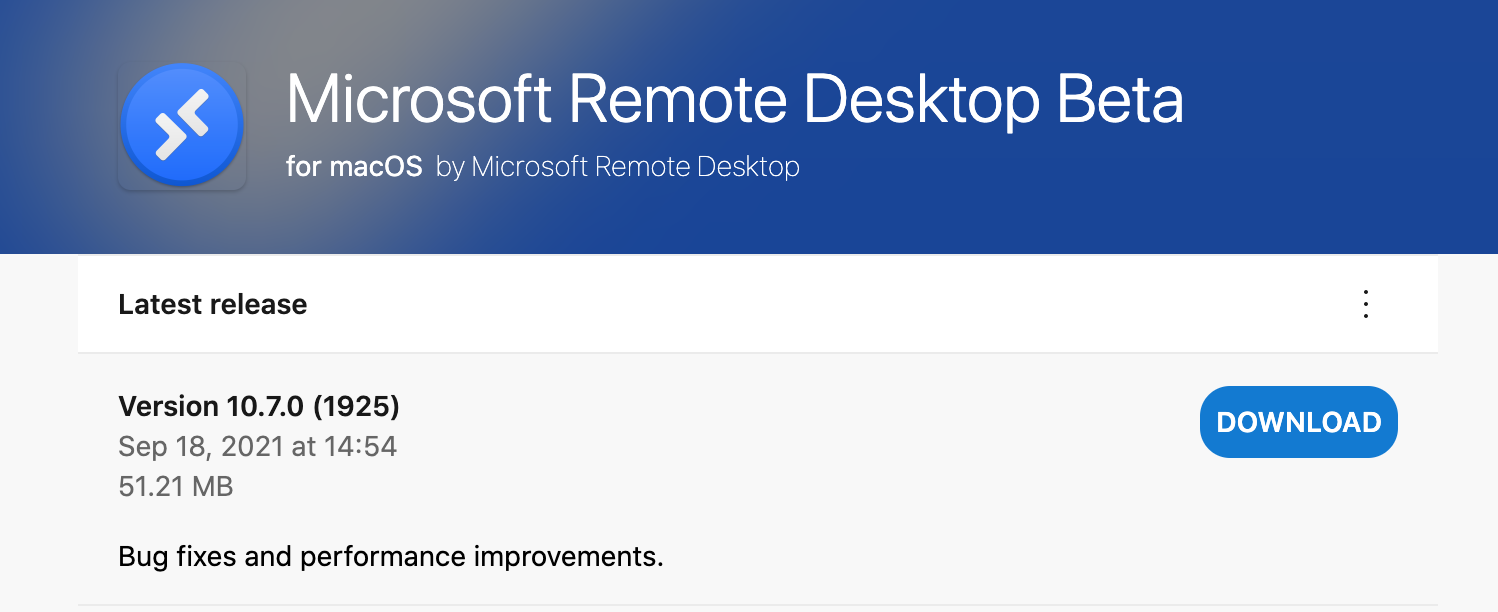Open the Microsoft Remote Desktop publisher page
Screen dimensions: 1498x612
[x=616, y=166]
